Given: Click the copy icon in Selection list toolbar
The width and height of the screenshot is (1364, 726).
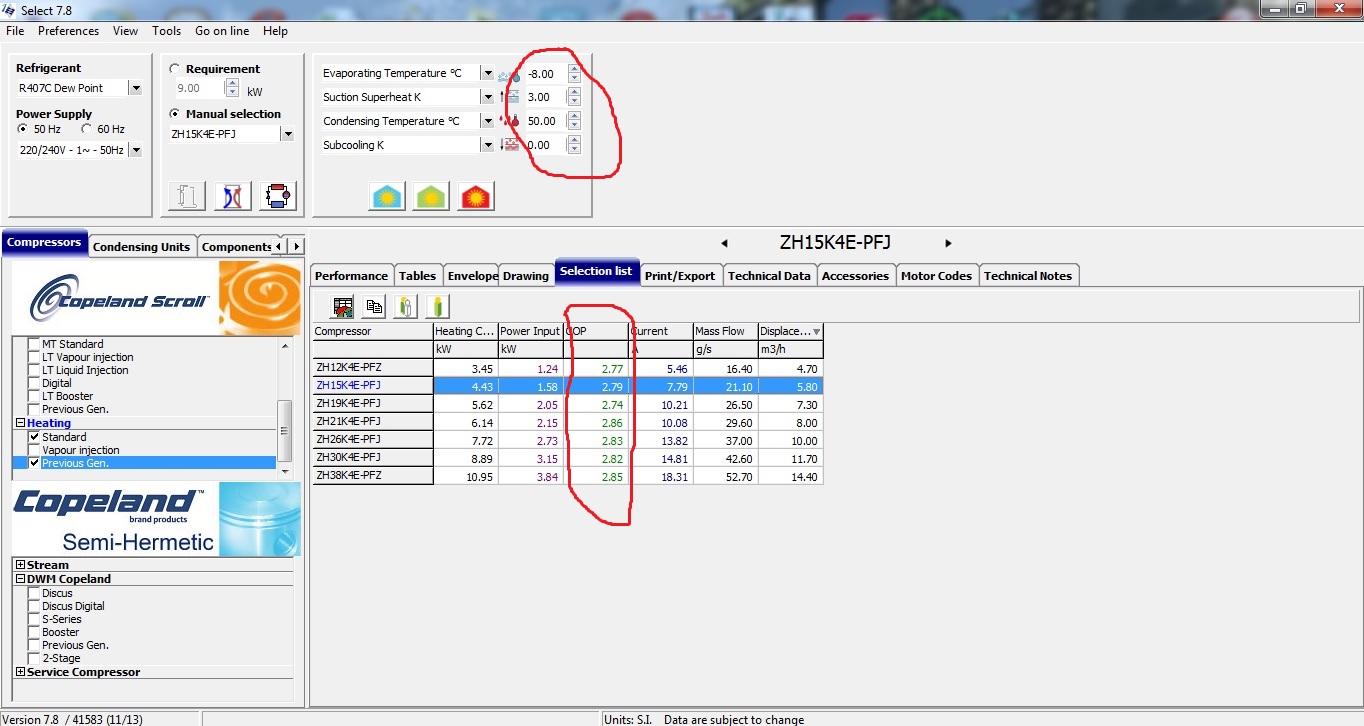Looking at the screenshot, I should point(375,307).
